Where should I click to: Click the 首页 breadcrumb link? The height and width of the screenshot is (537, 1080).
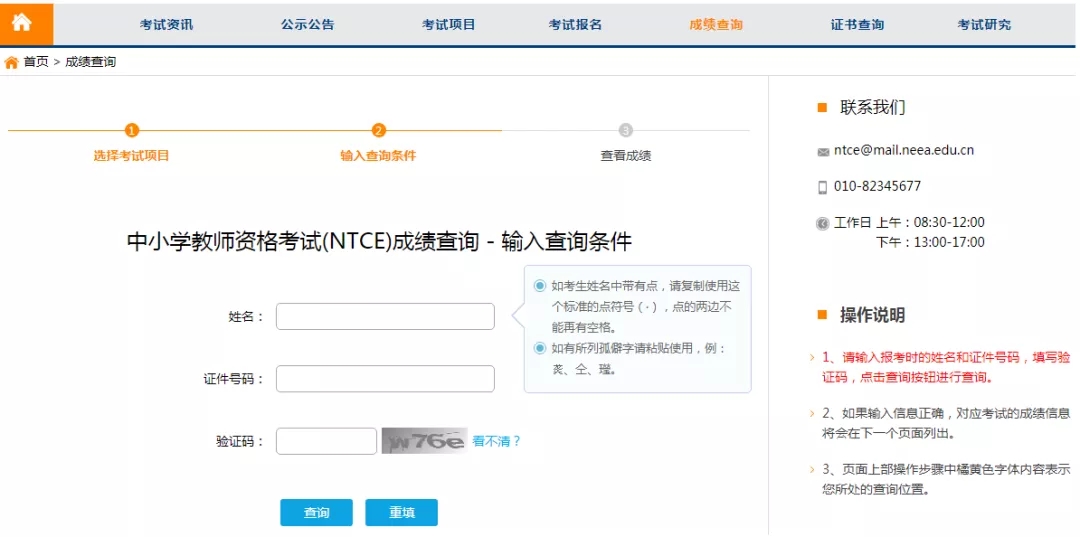pos(36,62)
